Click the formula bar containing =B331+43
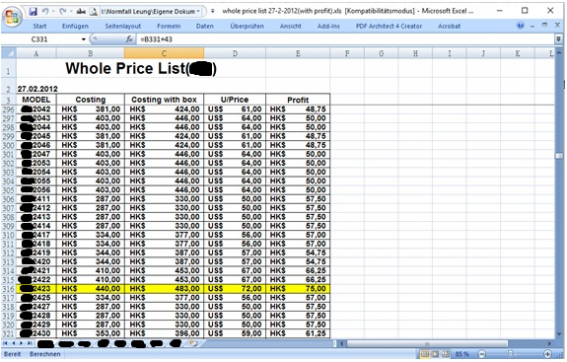The image size is (567, 362). (x=345, y=39)
